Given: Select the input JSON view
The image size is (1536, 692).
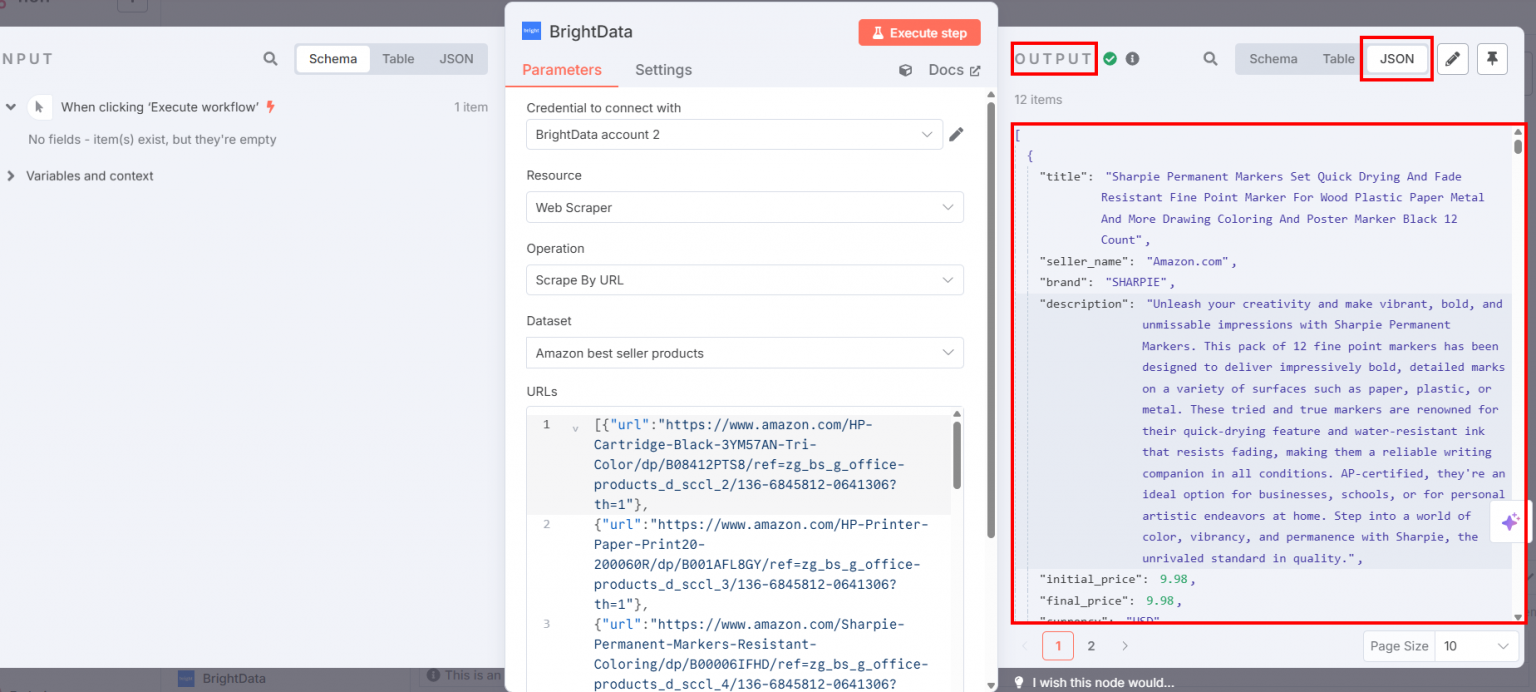Looking at the screenshot, I should pos(457,59).
